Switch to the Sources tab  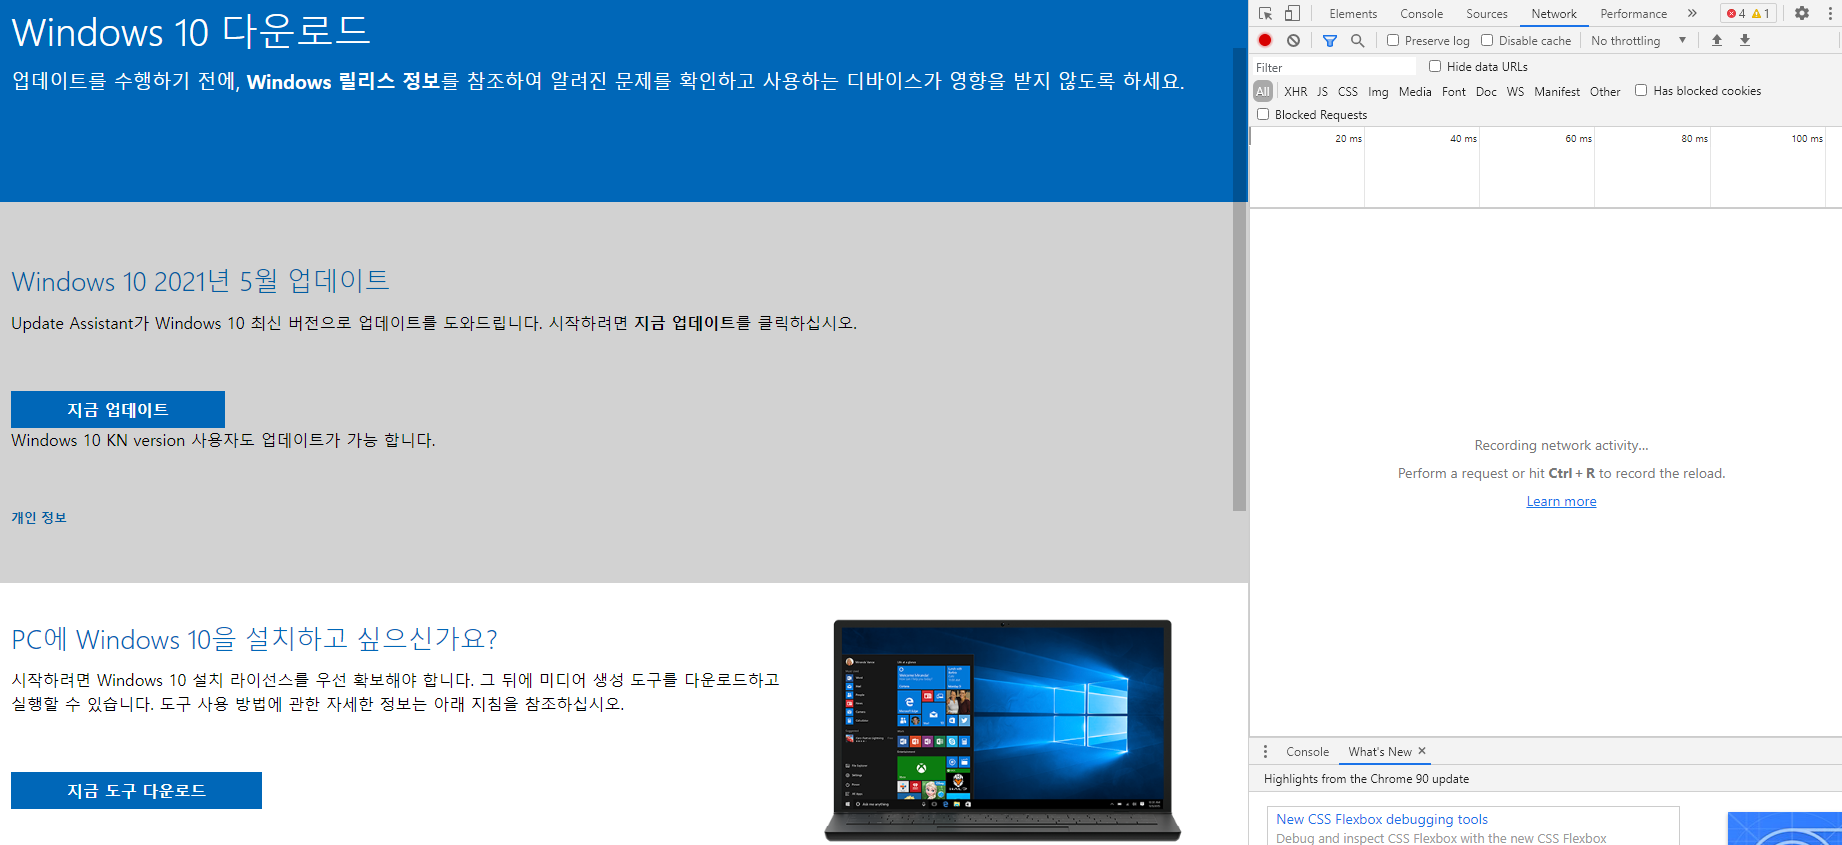click(x=1487, y=14)
